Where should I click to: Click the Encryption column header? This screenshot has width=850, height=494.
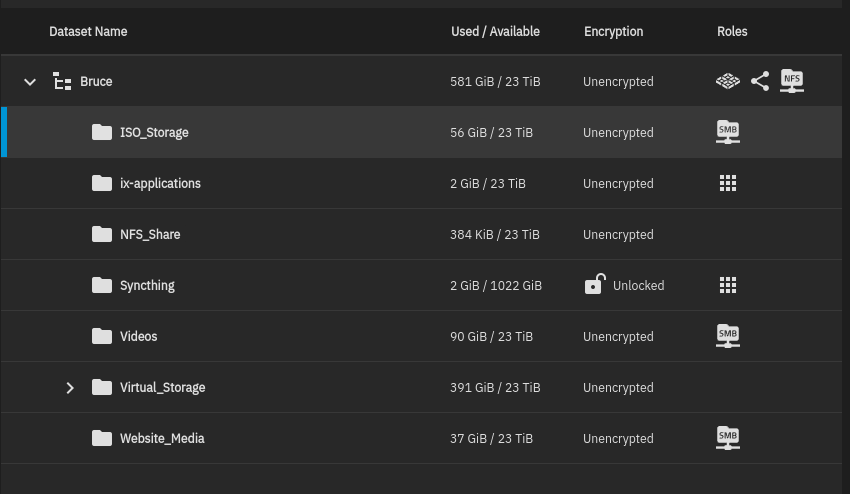(x=613, y=31)
